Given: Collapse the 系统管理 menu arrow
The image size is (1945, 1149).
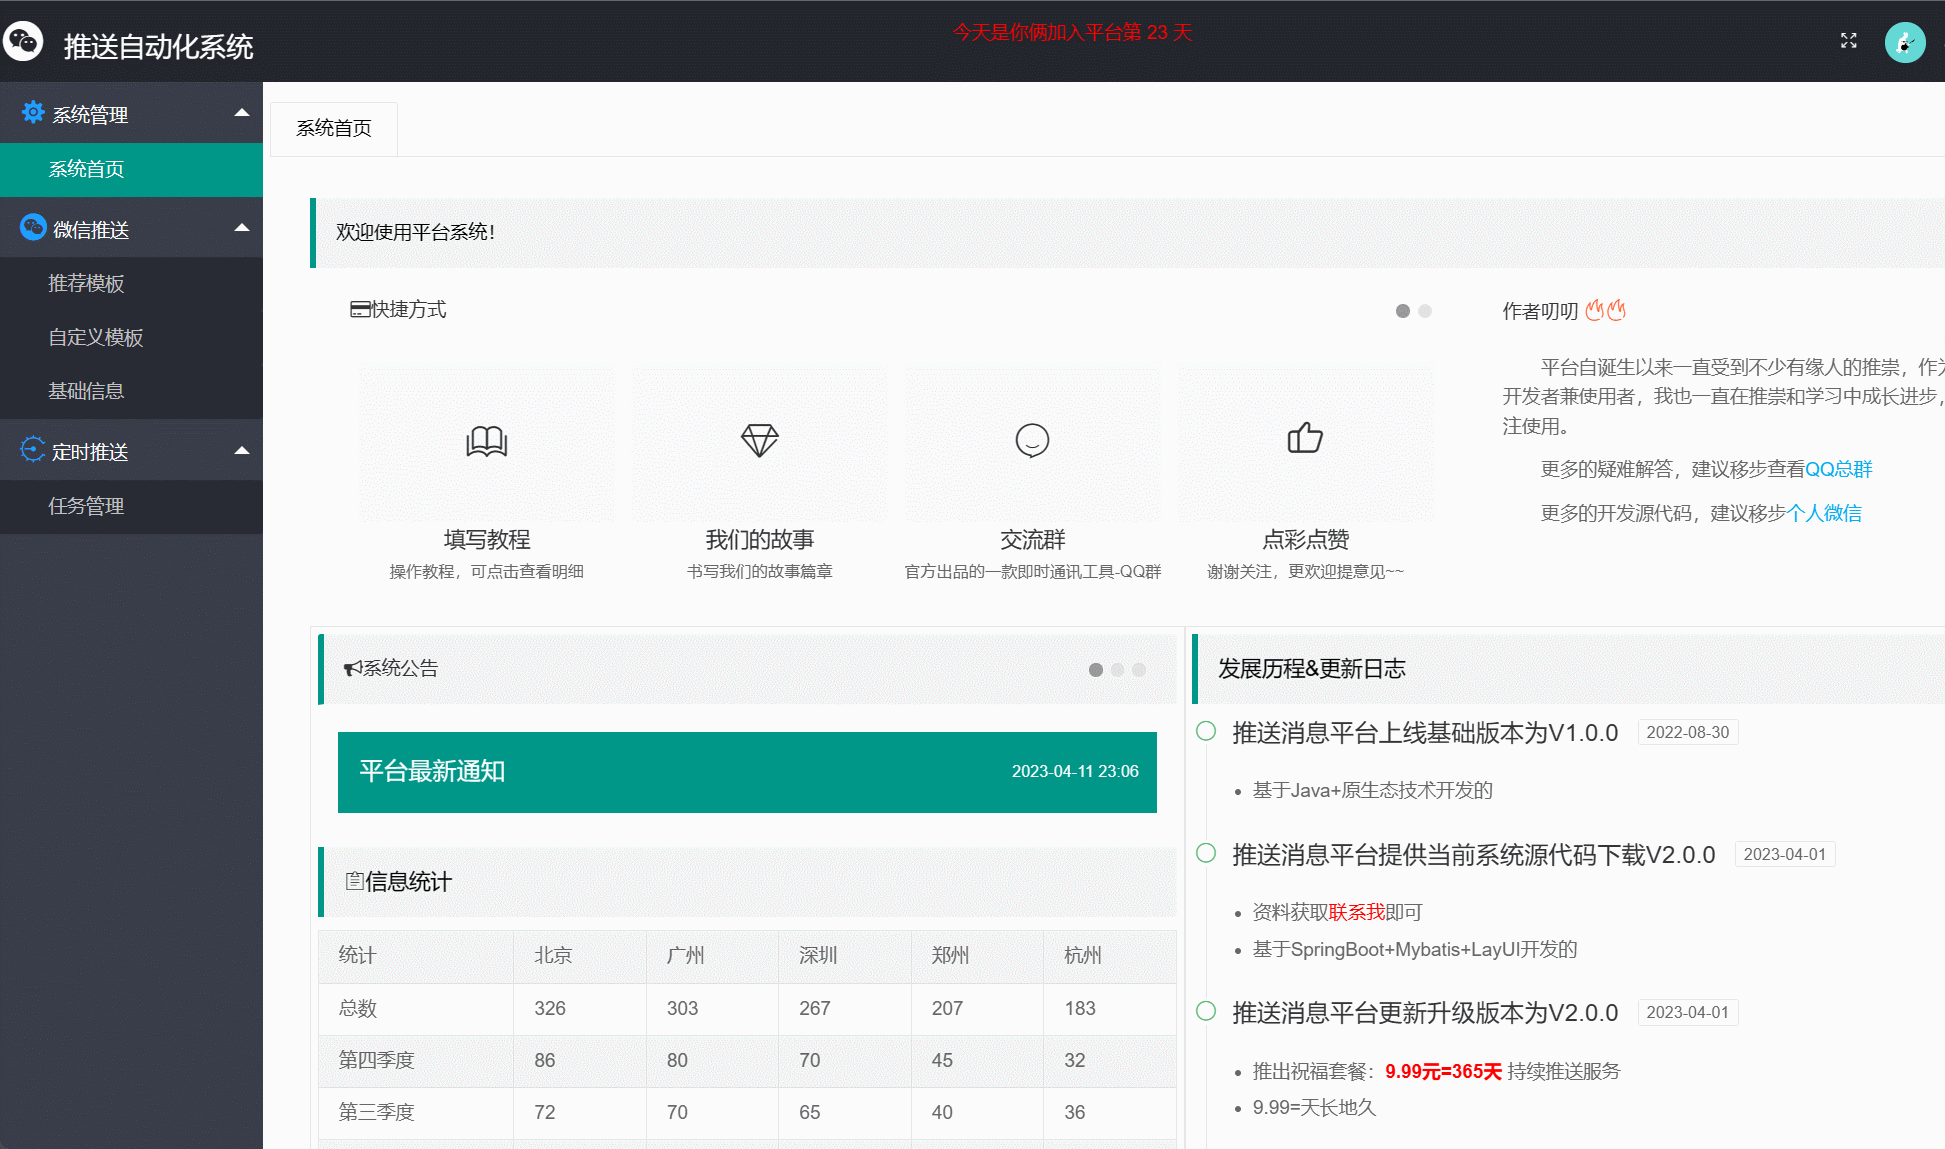Looking at the screenshot, I should tap(241, 113).
